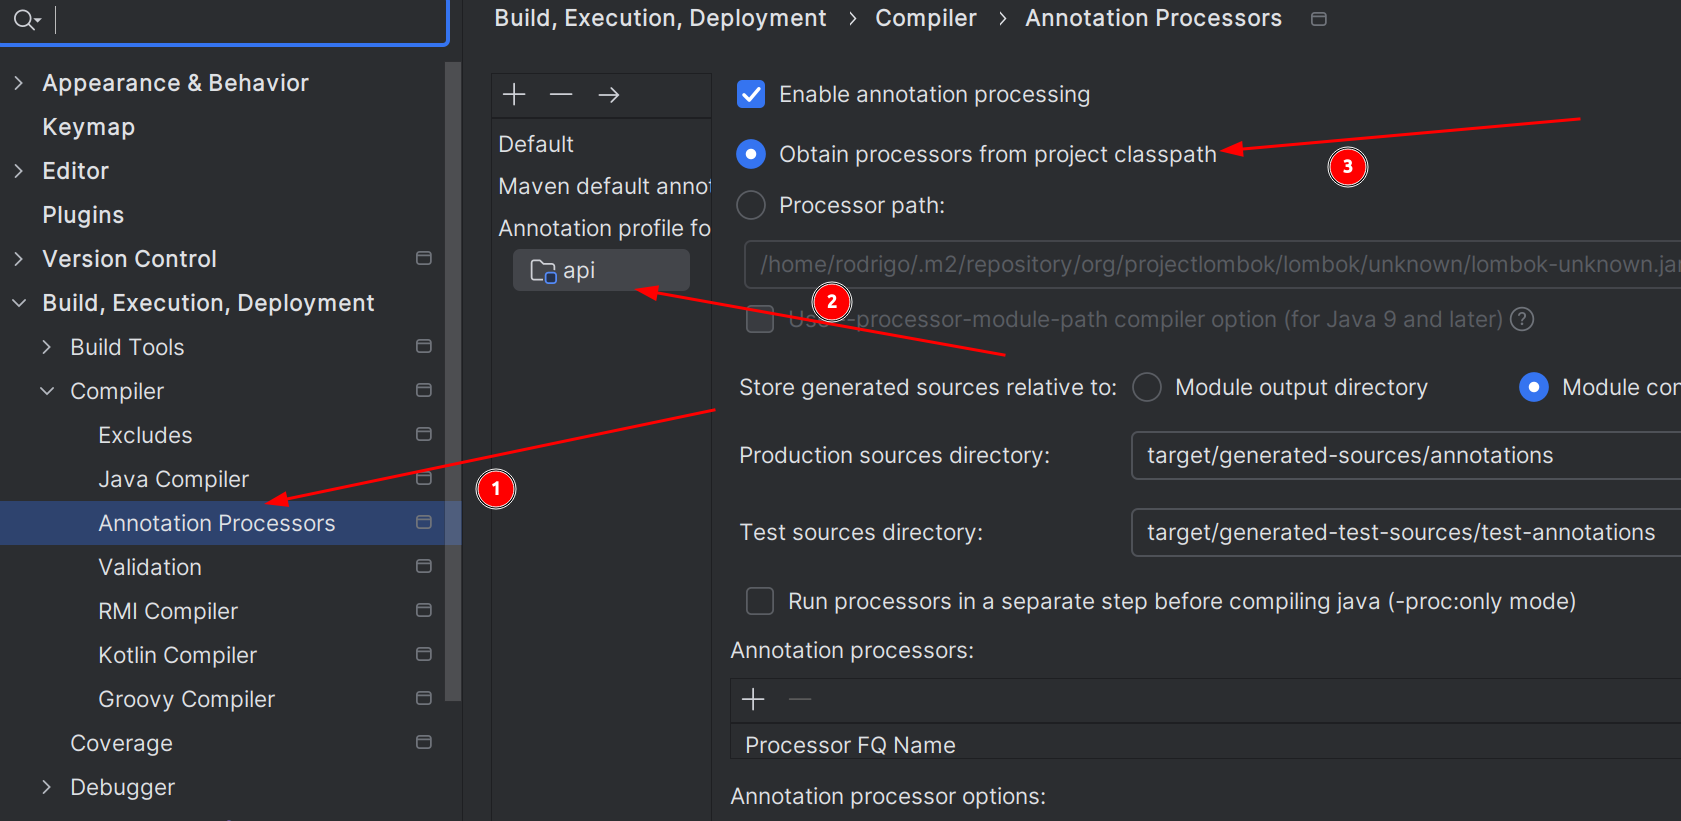Viewport: 1681px width, 821px height.
Task: Click the api module folder icon
Action: click(x=543, y=271)
